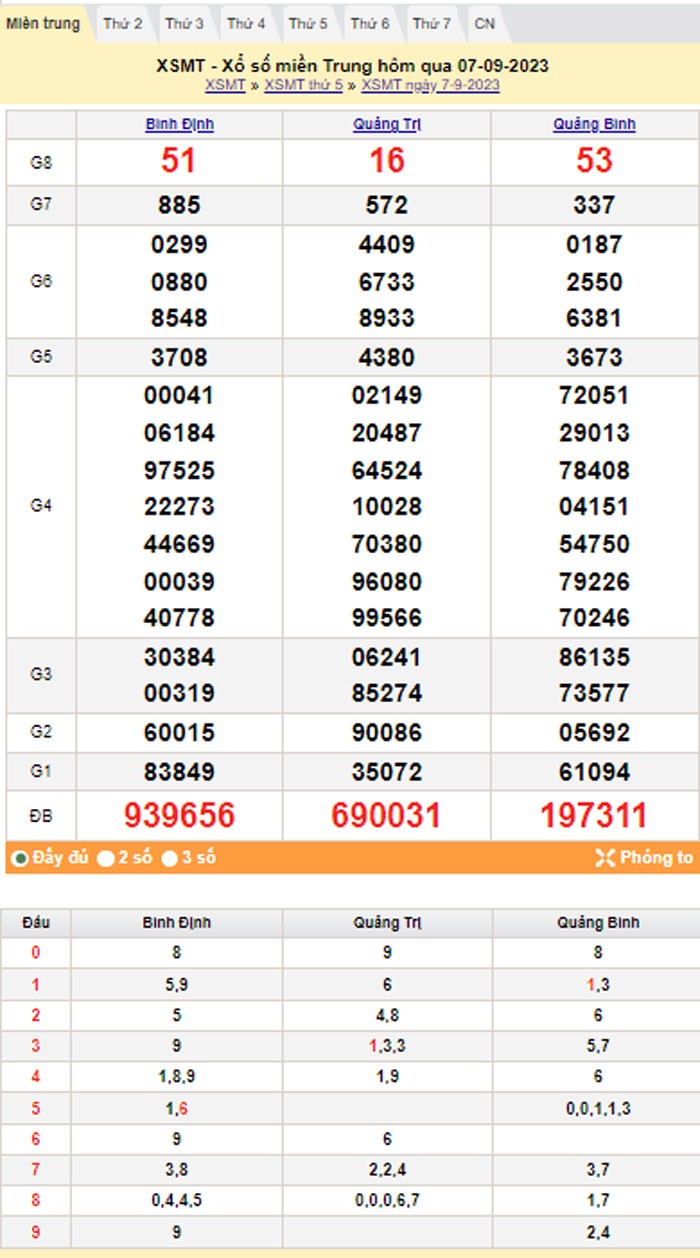Open the Quảng Bình province link

coord(594,125)
